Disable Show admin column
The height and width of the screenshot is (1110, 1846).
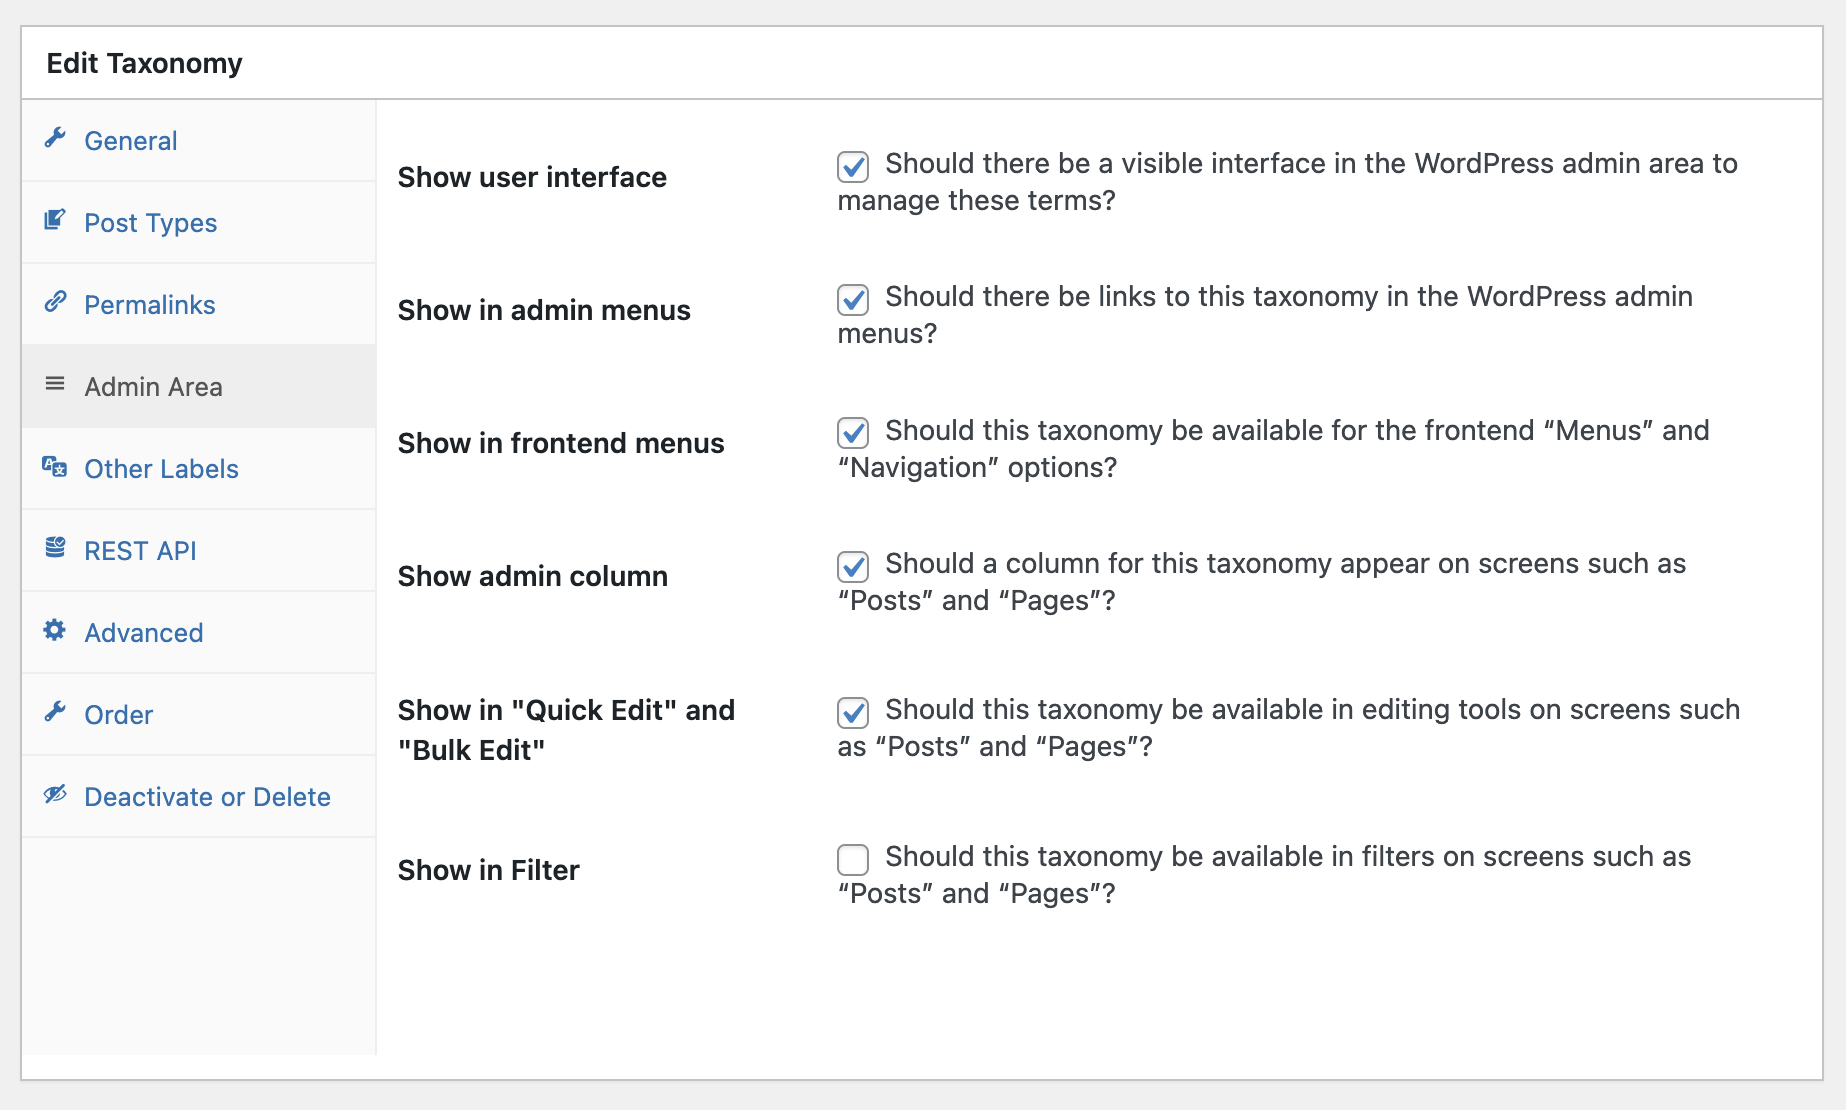853,567
